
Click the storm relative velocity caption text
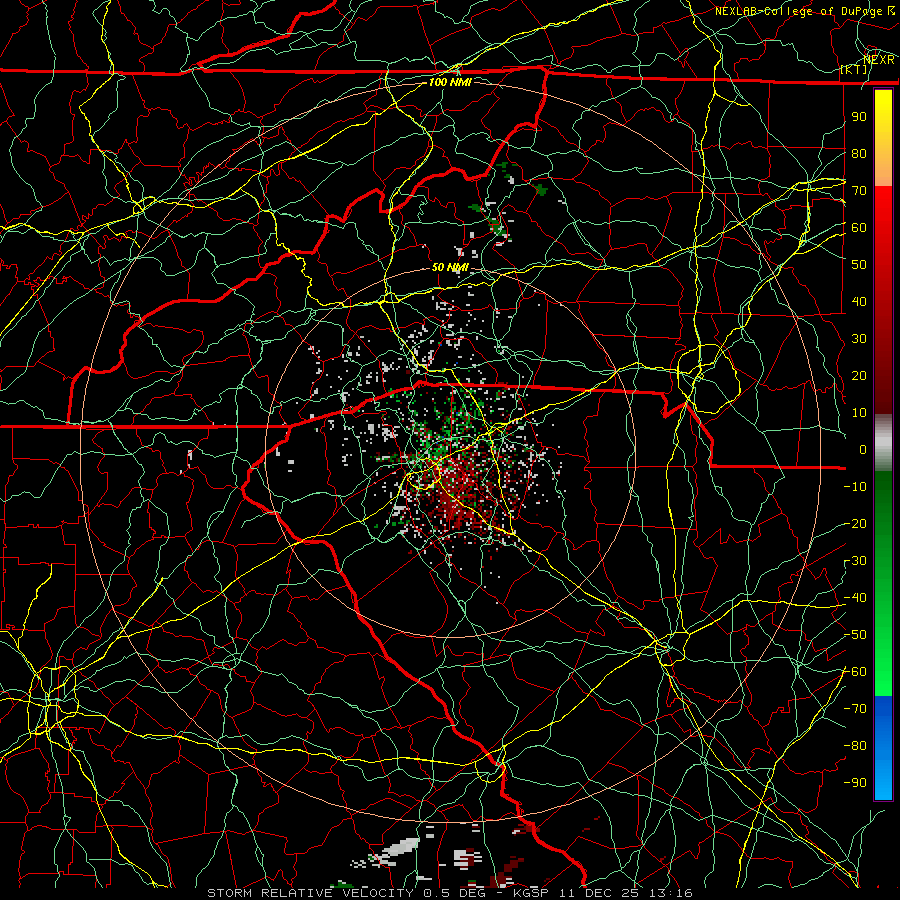coord(450,893)
